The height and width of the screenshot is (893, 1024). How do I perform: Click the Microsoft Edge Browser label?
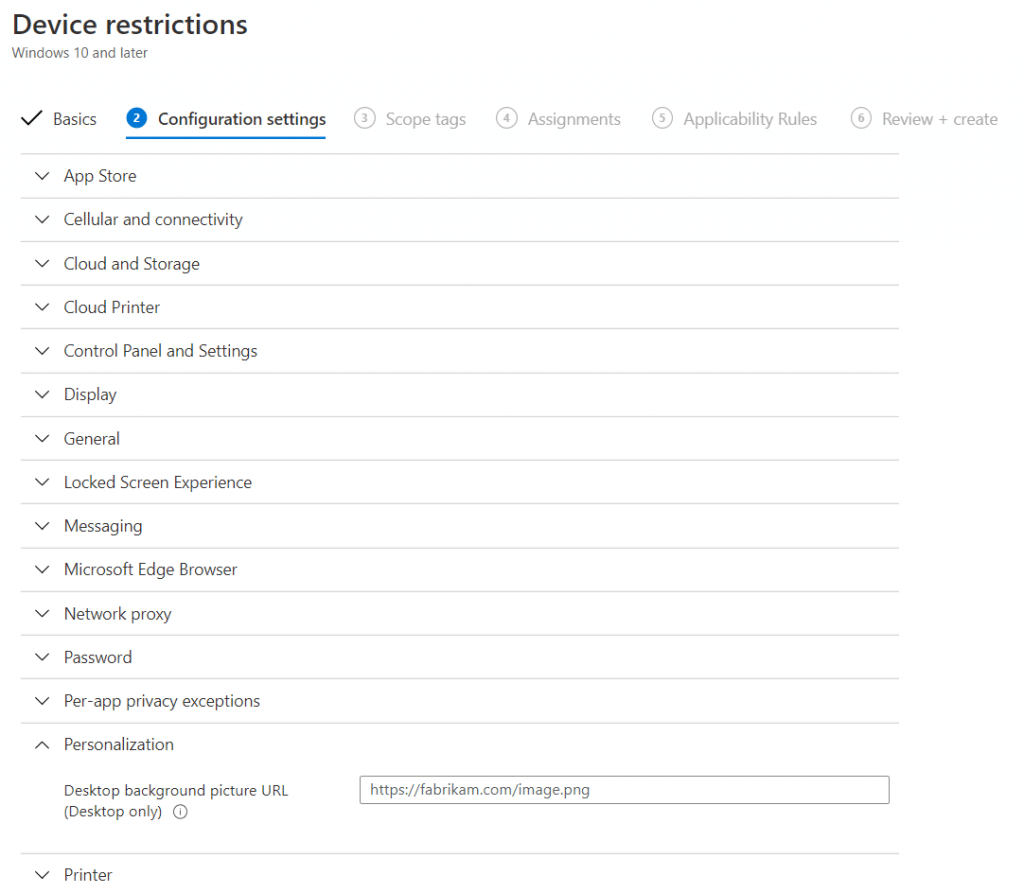pyautogui.click(x=150, y=570)
